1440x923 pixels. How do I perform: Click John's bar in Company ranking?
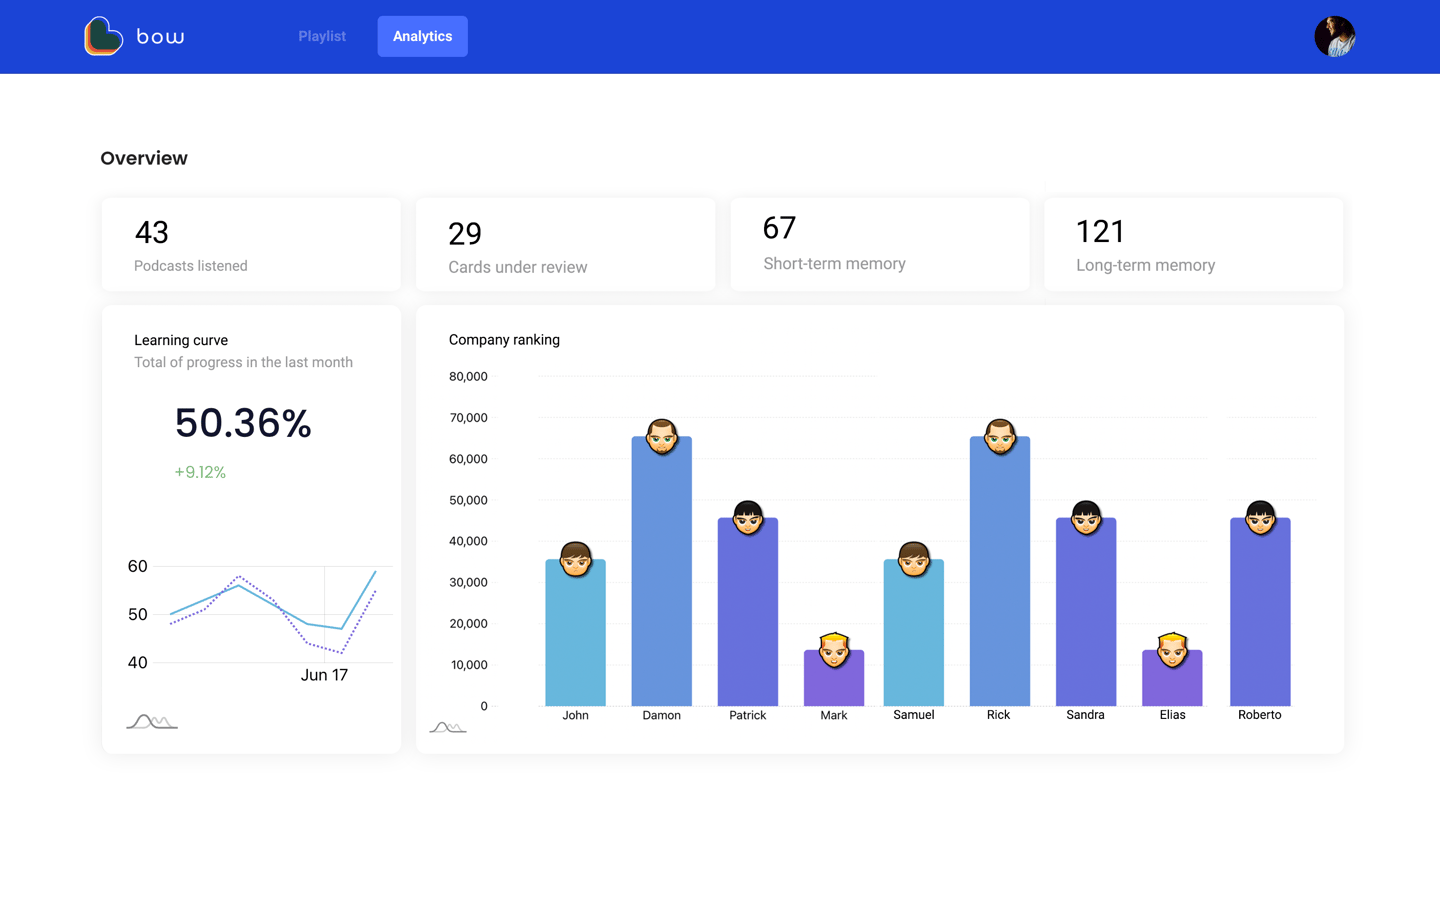[575, 633]
